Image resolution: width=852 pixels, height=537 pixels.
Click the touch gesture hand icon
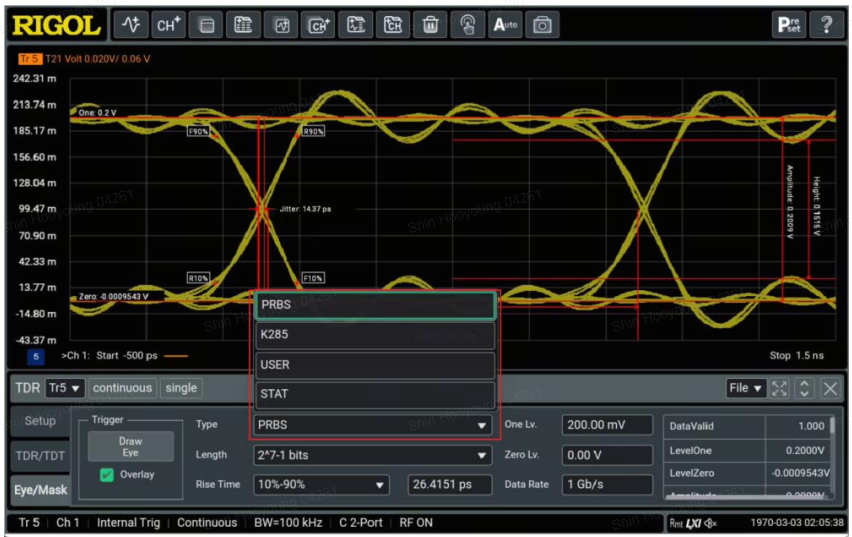468,25
